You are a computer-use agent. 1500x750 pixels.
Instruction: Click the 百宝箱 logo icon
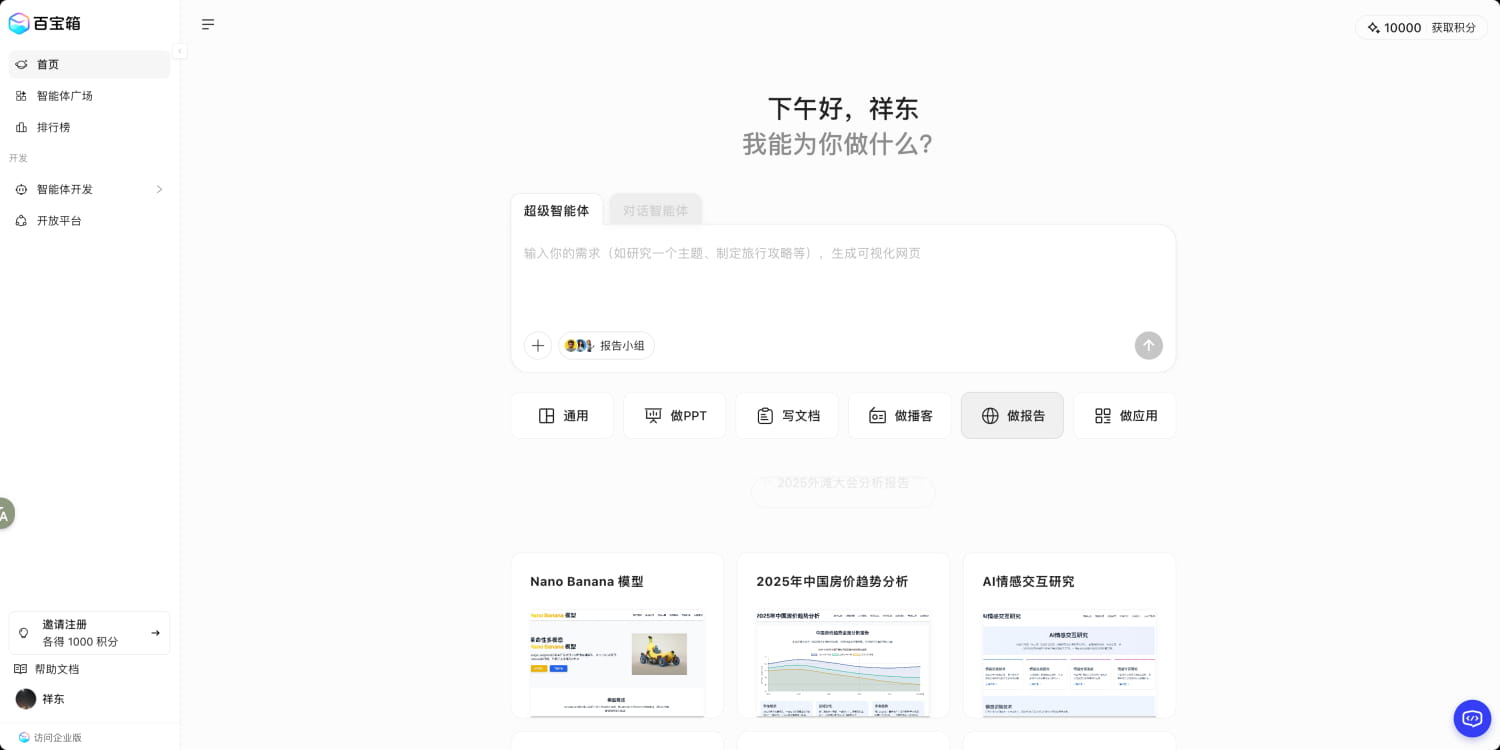pos(19,23)
